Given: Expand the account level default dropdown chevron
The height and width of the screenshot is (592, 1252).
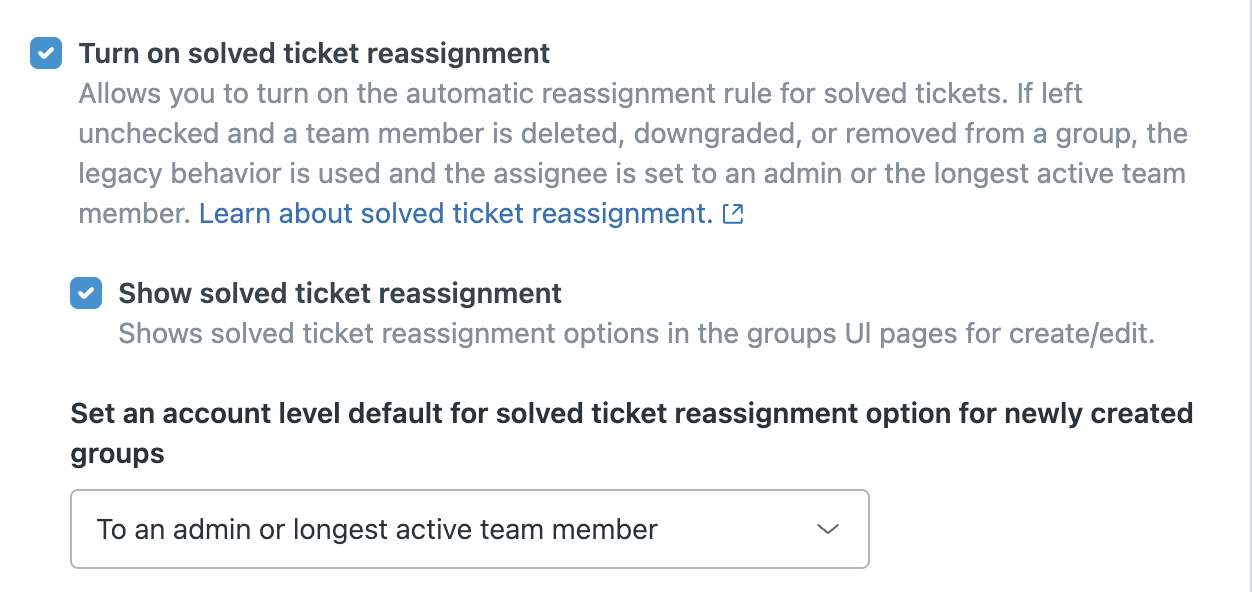Looking at the screenshot, I should [828, 529].
